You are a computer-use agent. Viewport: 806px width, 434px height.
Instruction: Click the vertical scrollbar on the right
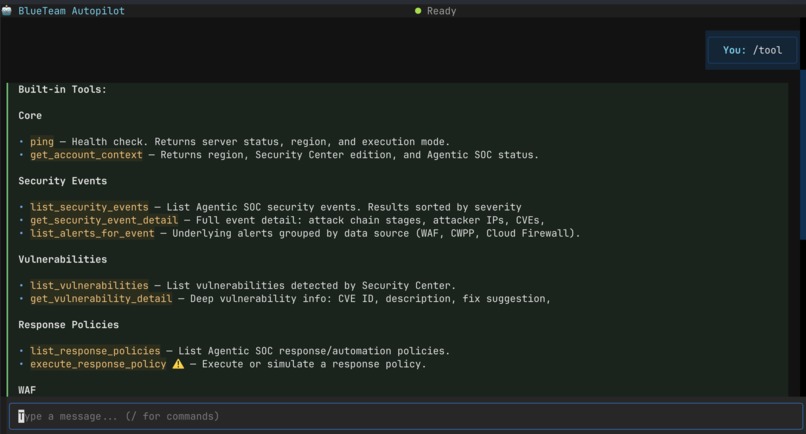[802, 154]
